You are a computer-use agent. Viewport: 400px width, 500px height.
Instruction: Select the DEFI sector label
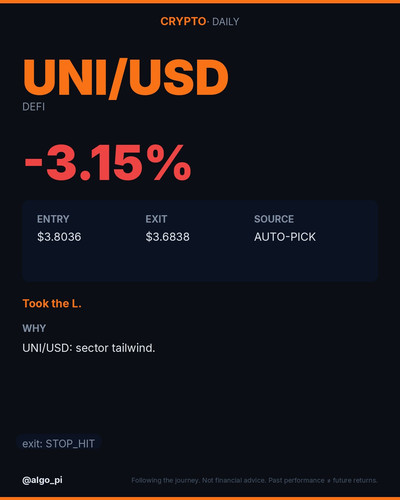coord(33,107)
